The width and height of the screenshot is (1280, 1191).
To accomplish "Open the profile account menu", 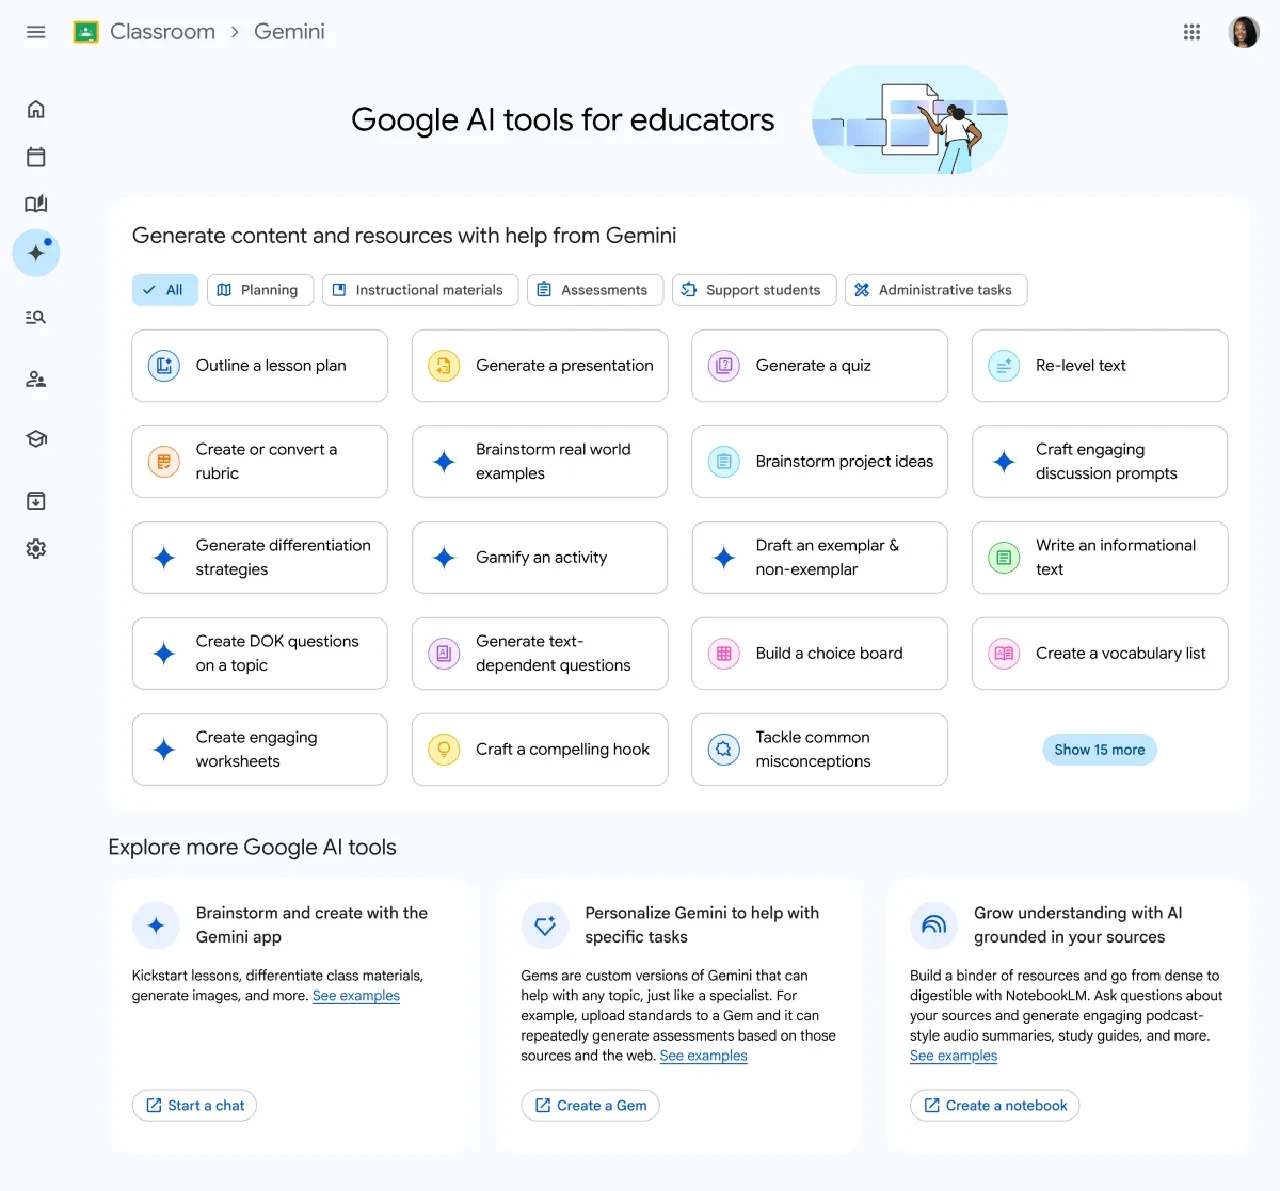I will tap(1244, 31).
